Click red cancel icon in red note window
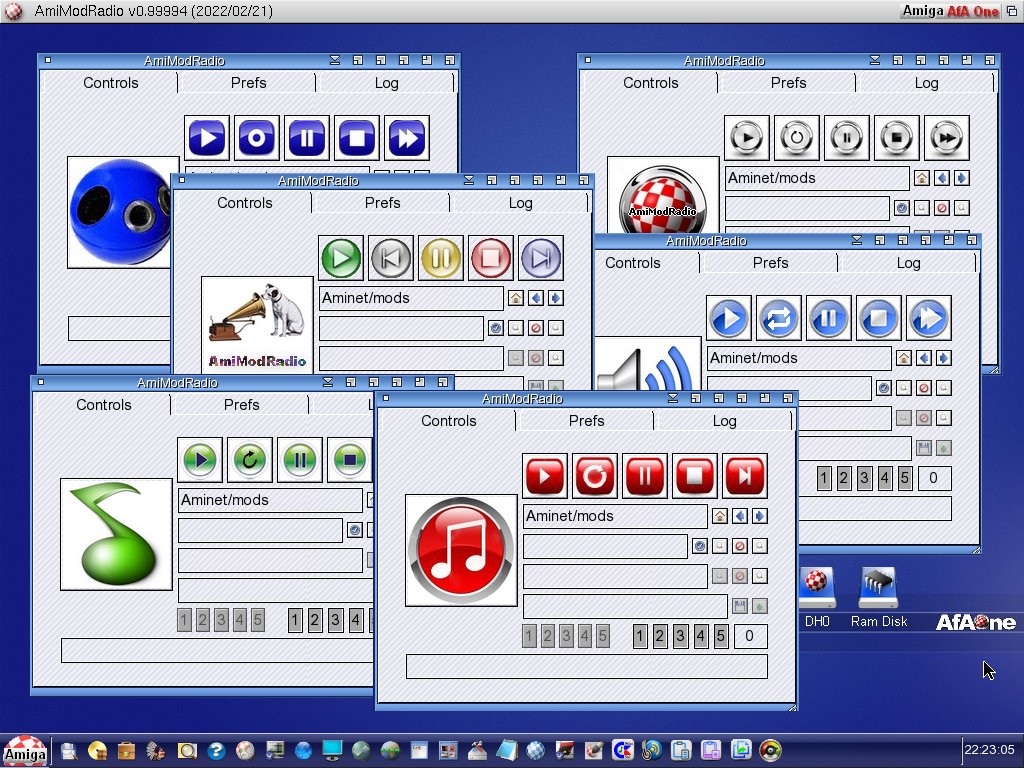 click(x=740, y=546)
